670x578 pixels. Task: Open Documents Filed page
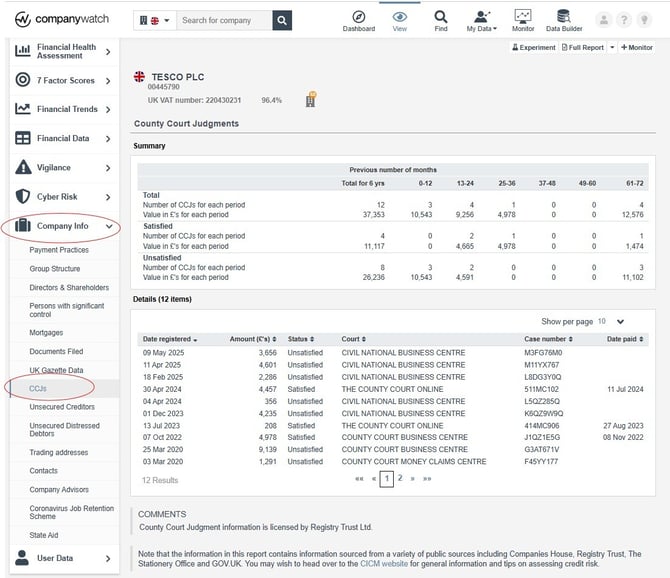56,352
